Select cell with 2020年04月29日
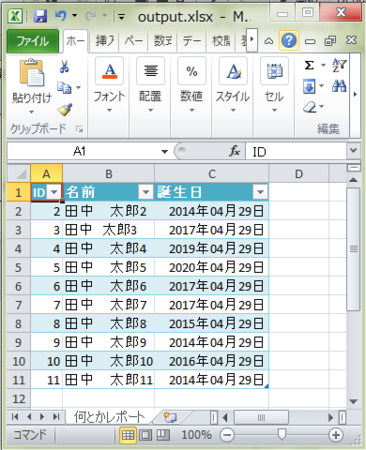This screenshot has height=450, width=366. click(x=212, y=267)
